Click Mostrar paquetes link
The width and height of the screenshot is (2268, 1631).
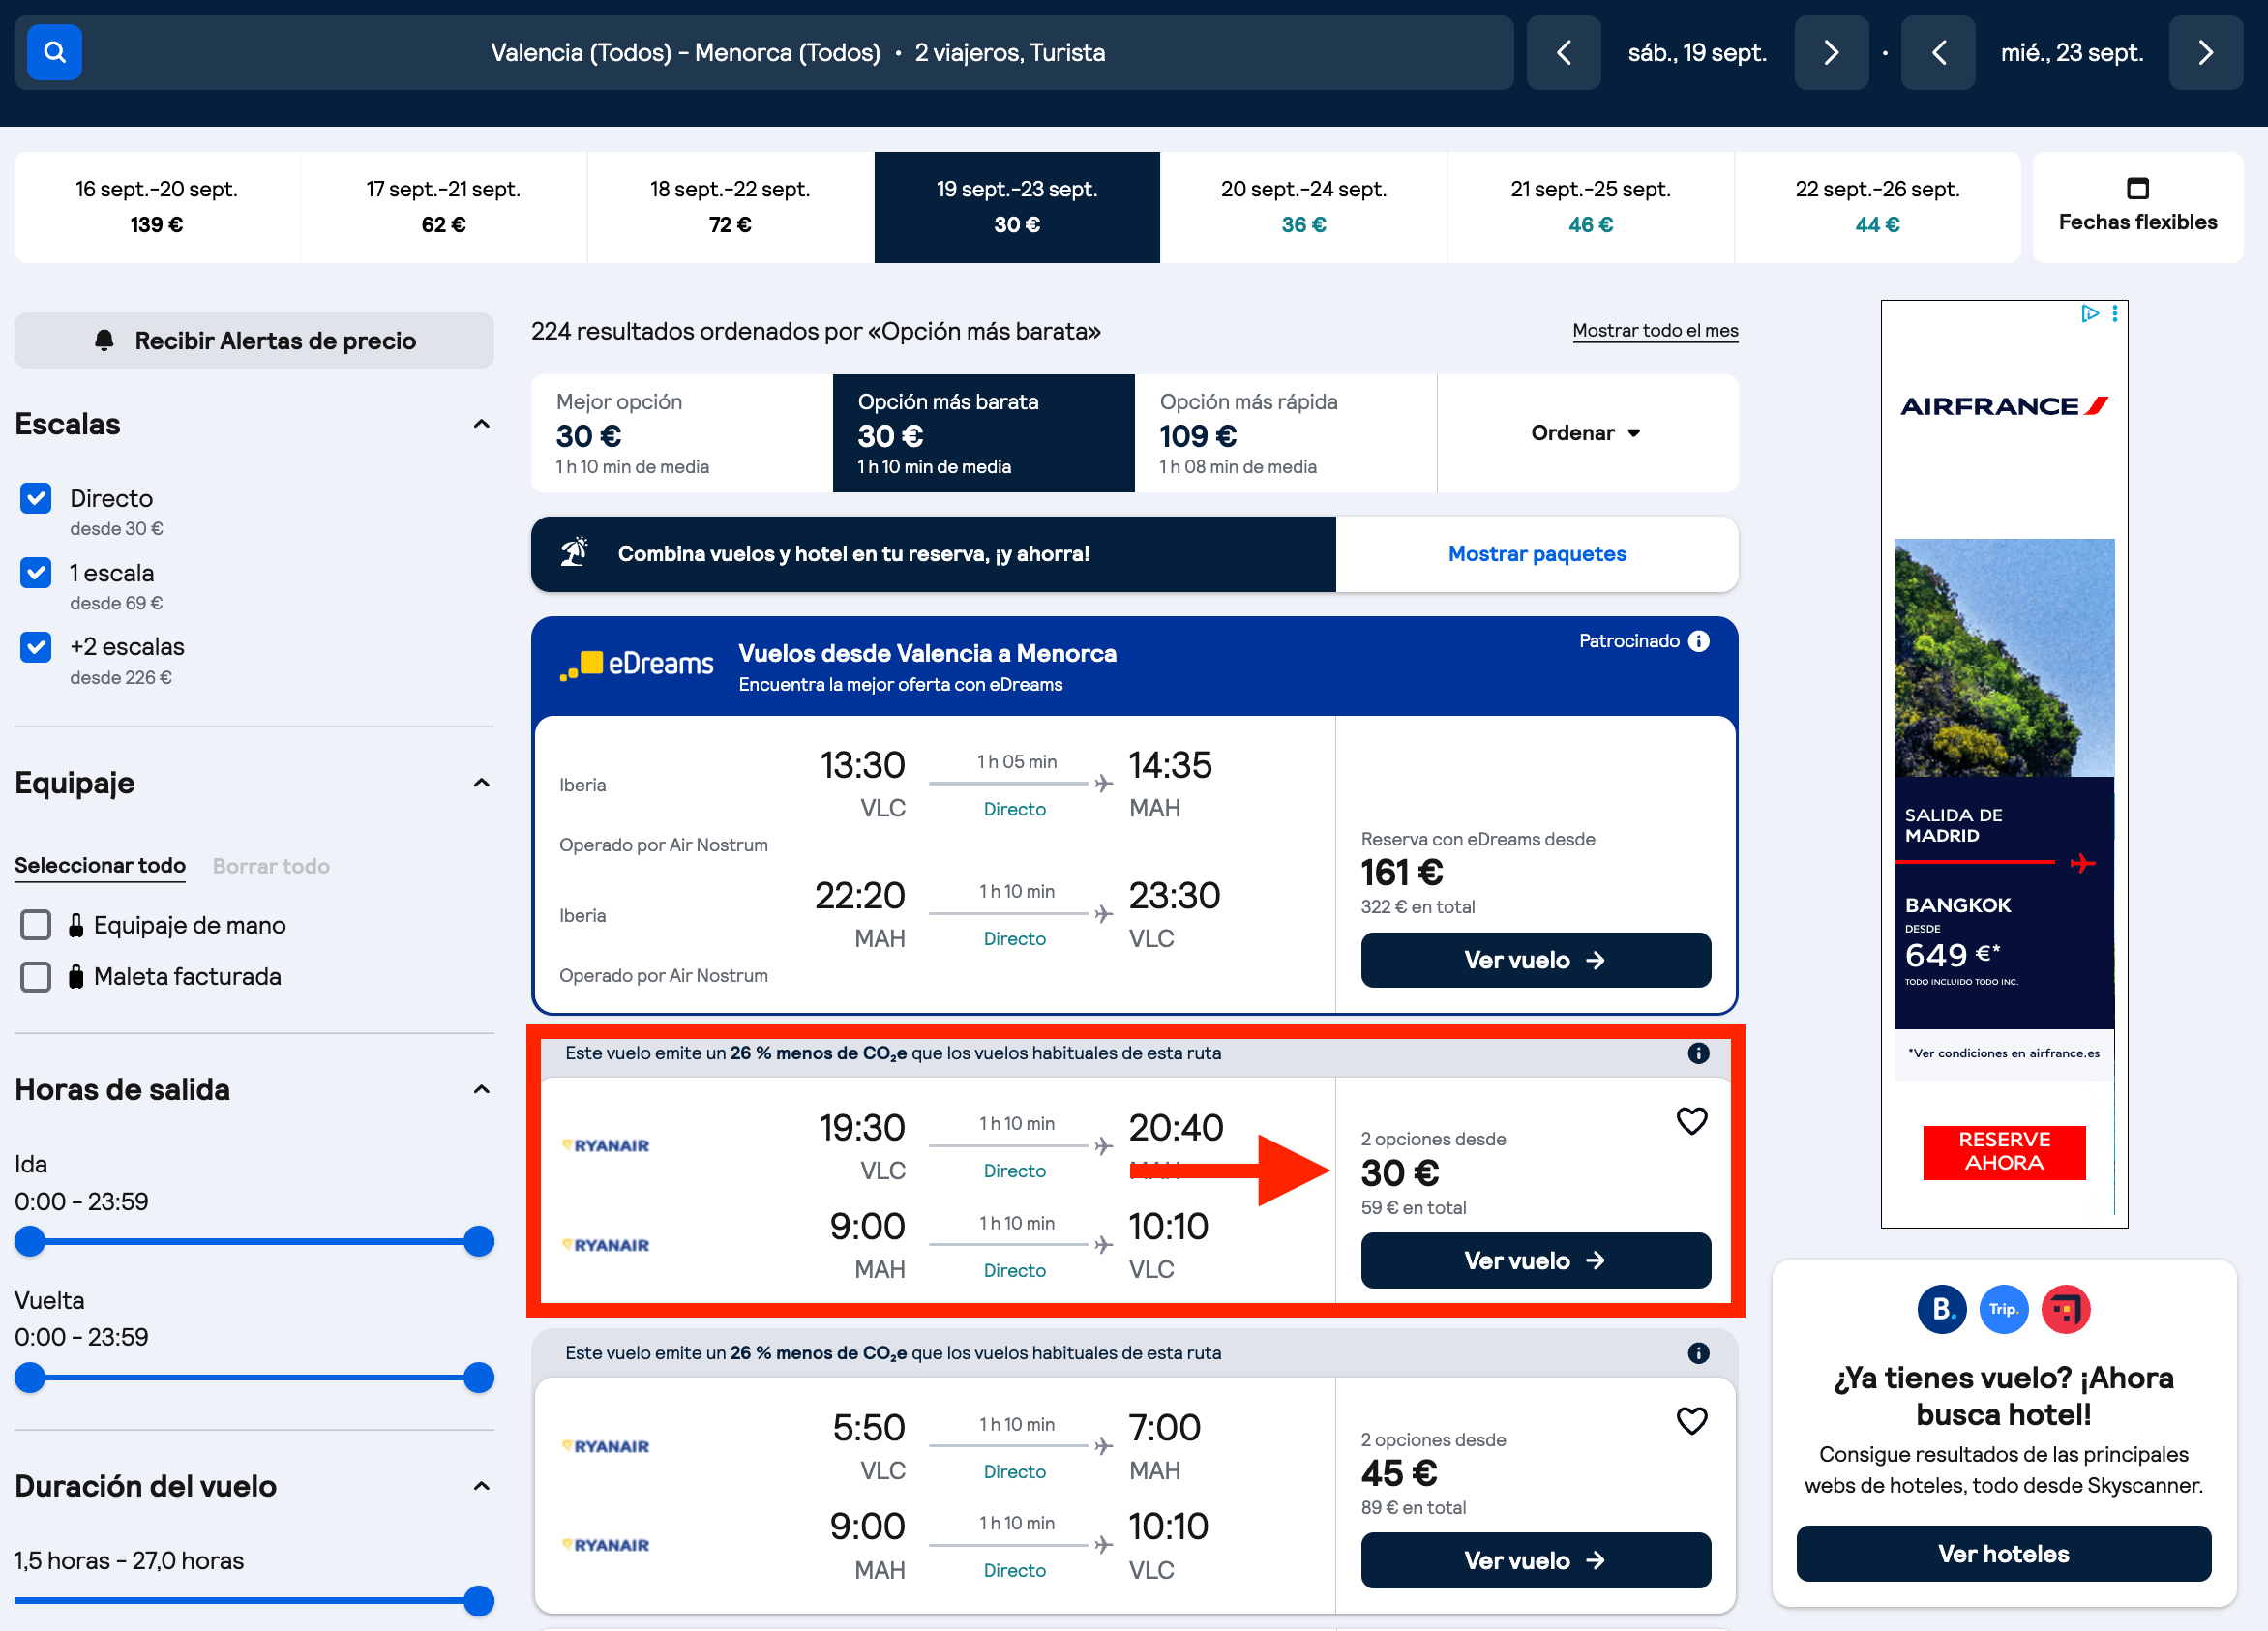[1537, 554]
